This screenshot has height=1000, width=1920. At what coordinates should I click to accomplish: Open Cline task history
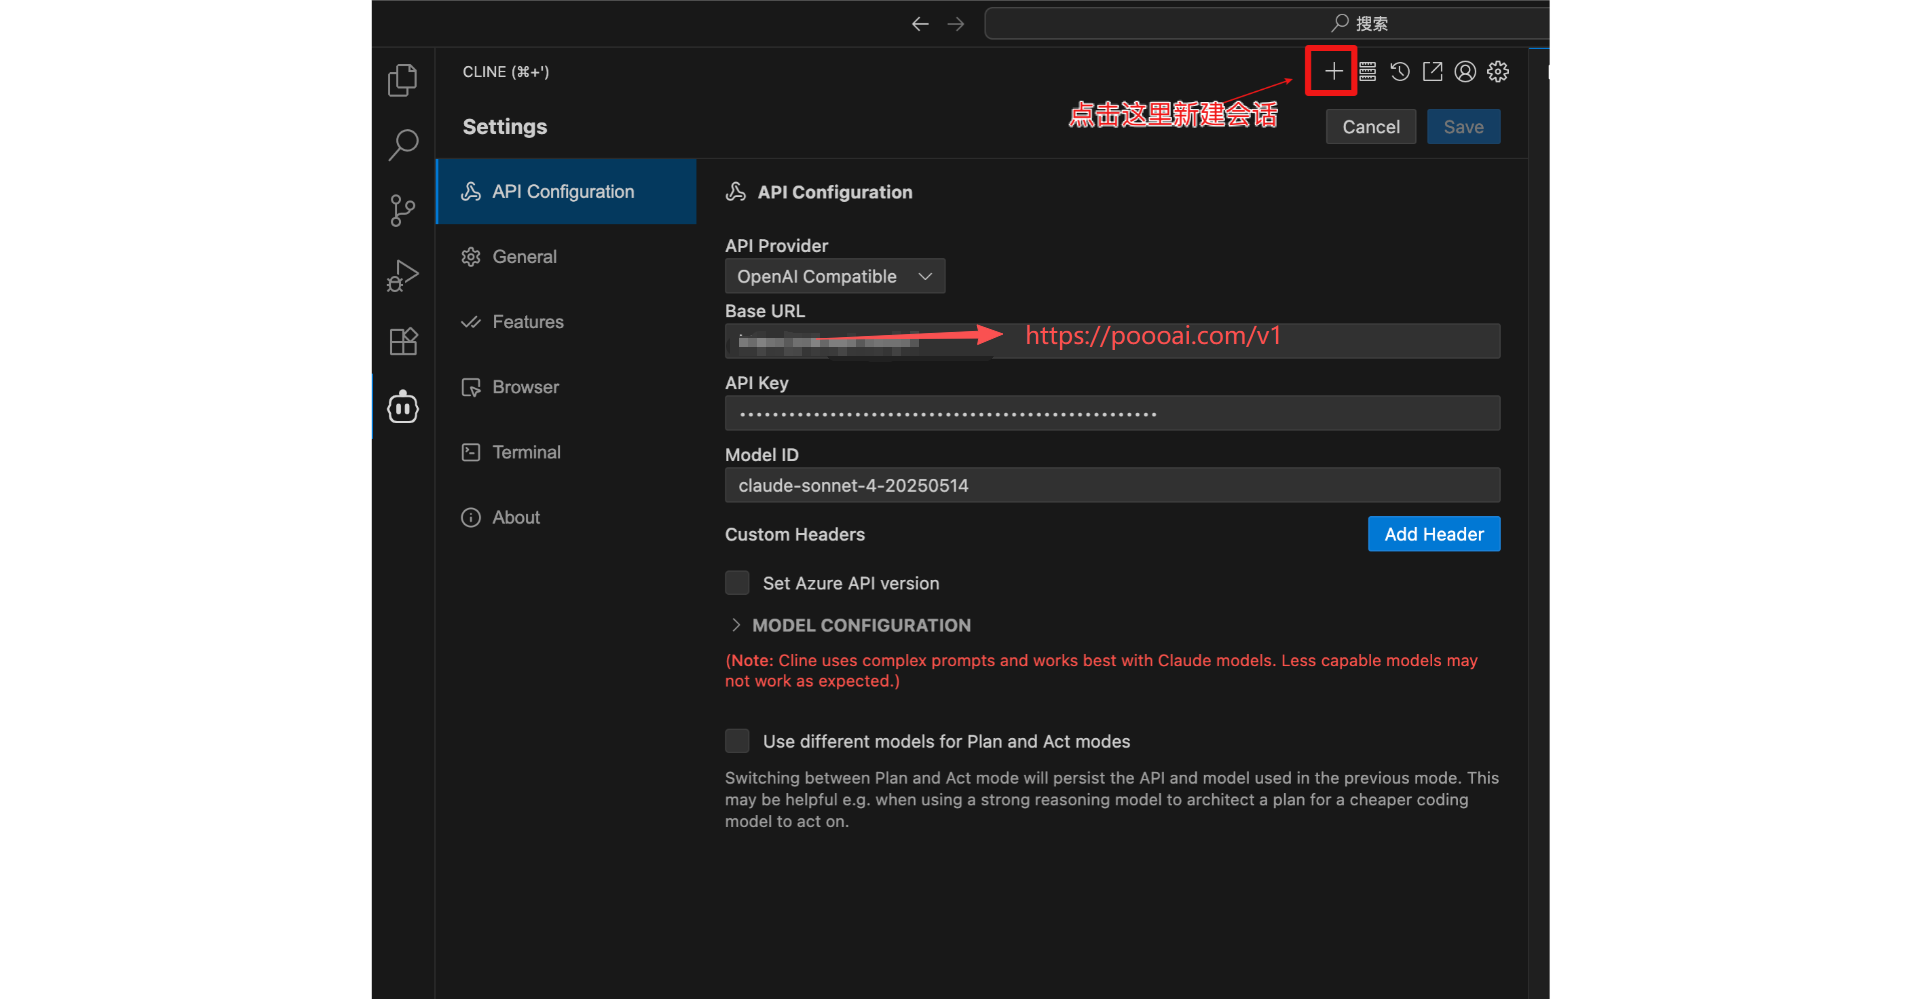1400,71
